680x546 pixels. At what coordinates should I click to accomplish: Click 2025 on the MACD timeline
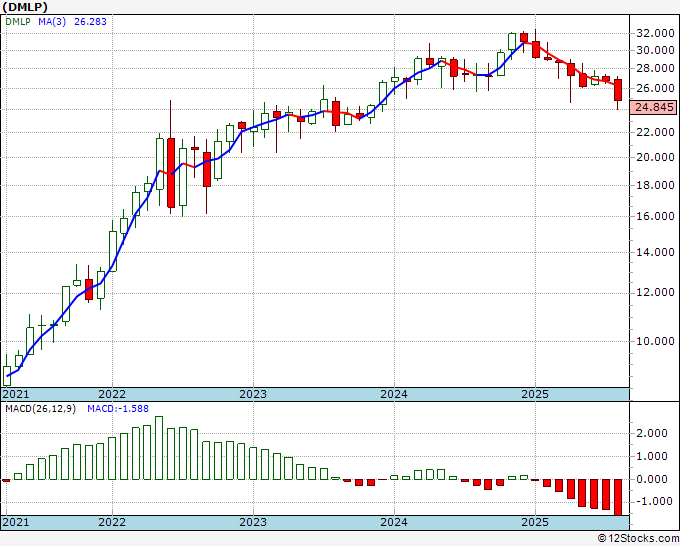click(535, 522)
